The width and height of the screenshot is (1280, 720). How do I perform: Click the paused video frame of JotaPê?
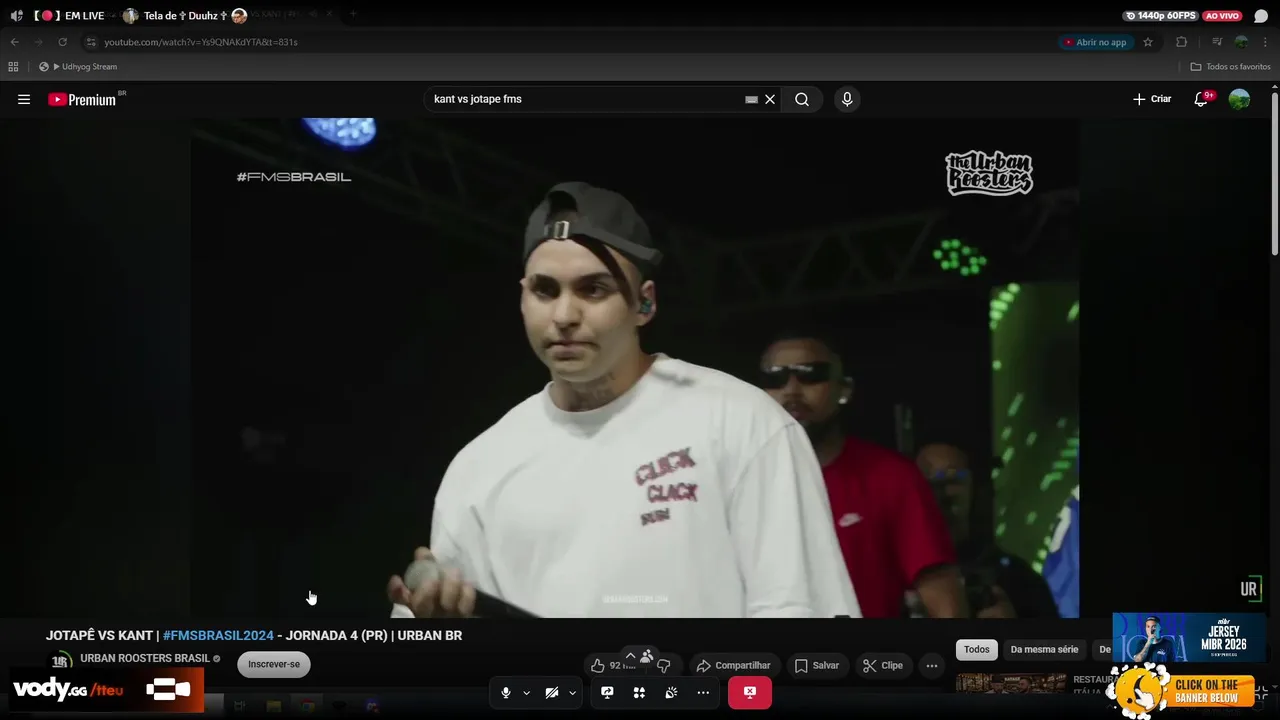click(635, 367)
